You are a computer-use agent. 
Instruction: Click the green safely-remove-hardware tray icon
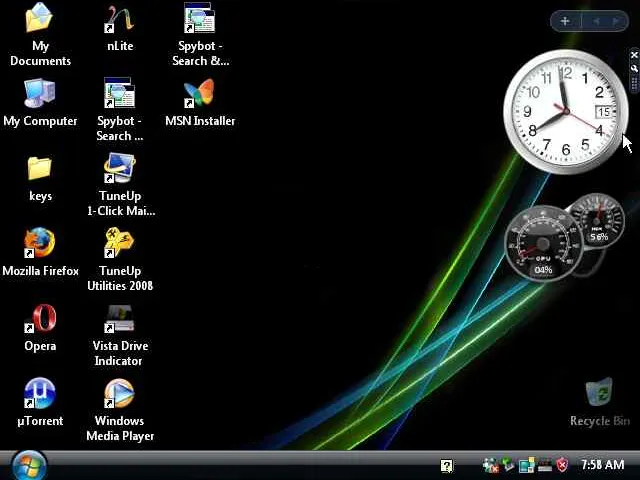508,464
